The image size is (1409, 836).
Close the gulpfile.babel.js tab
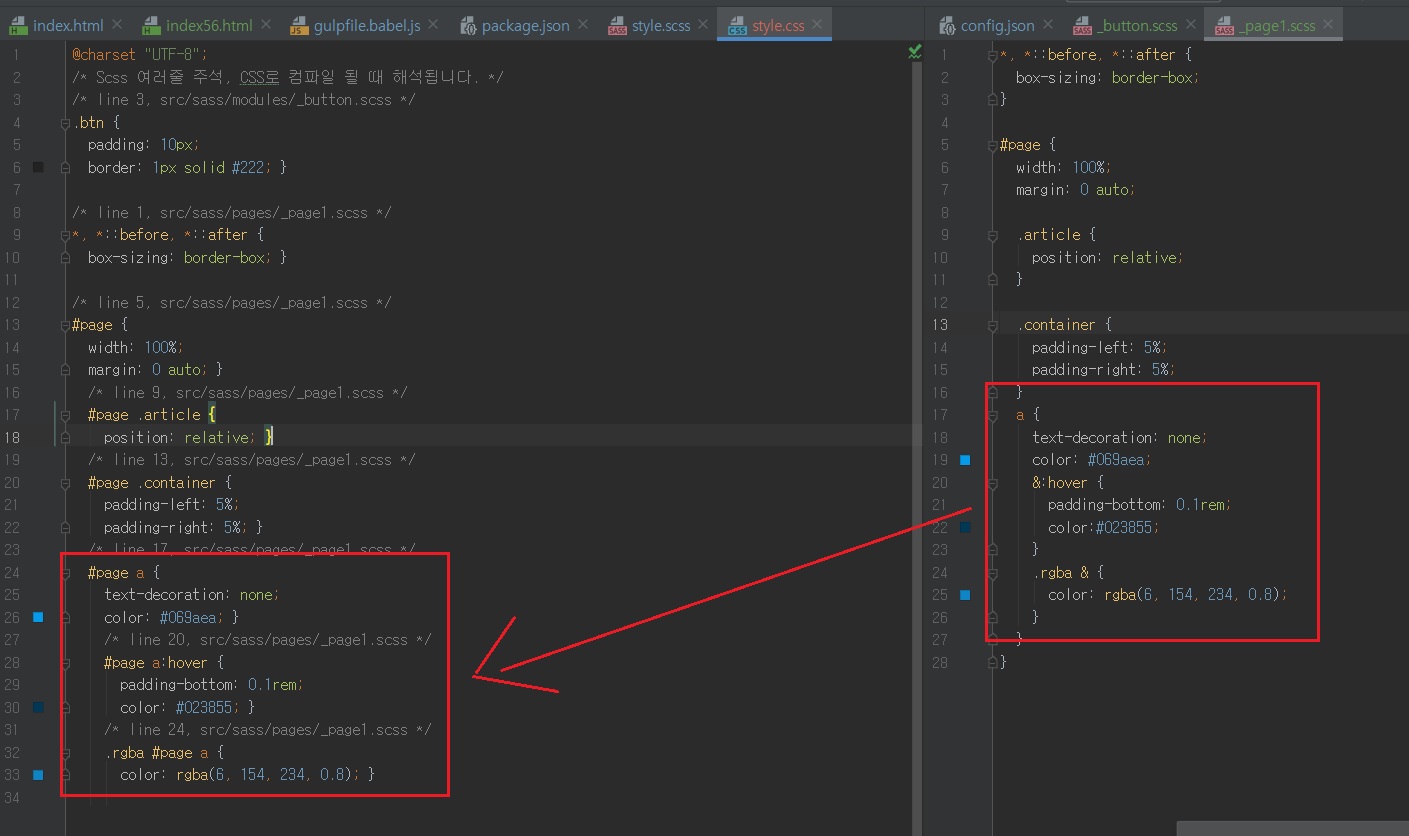[435, 25]
